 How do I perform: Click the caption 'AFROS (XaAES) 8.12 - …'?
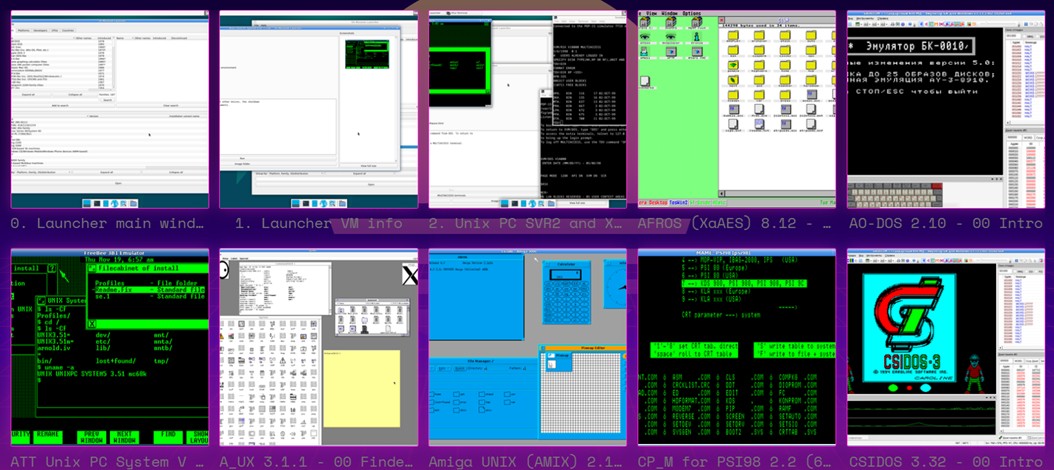[x=737, y=223]
